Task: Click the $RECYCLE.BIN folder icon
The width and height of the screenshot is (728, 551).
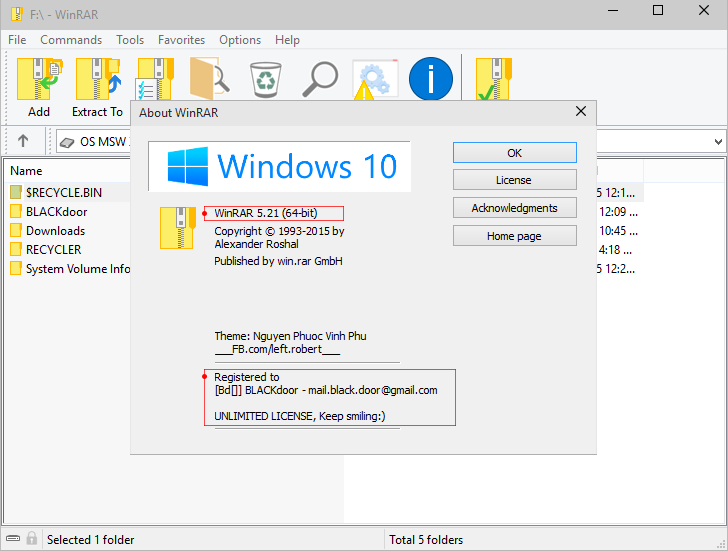Action: click(16, 192)
